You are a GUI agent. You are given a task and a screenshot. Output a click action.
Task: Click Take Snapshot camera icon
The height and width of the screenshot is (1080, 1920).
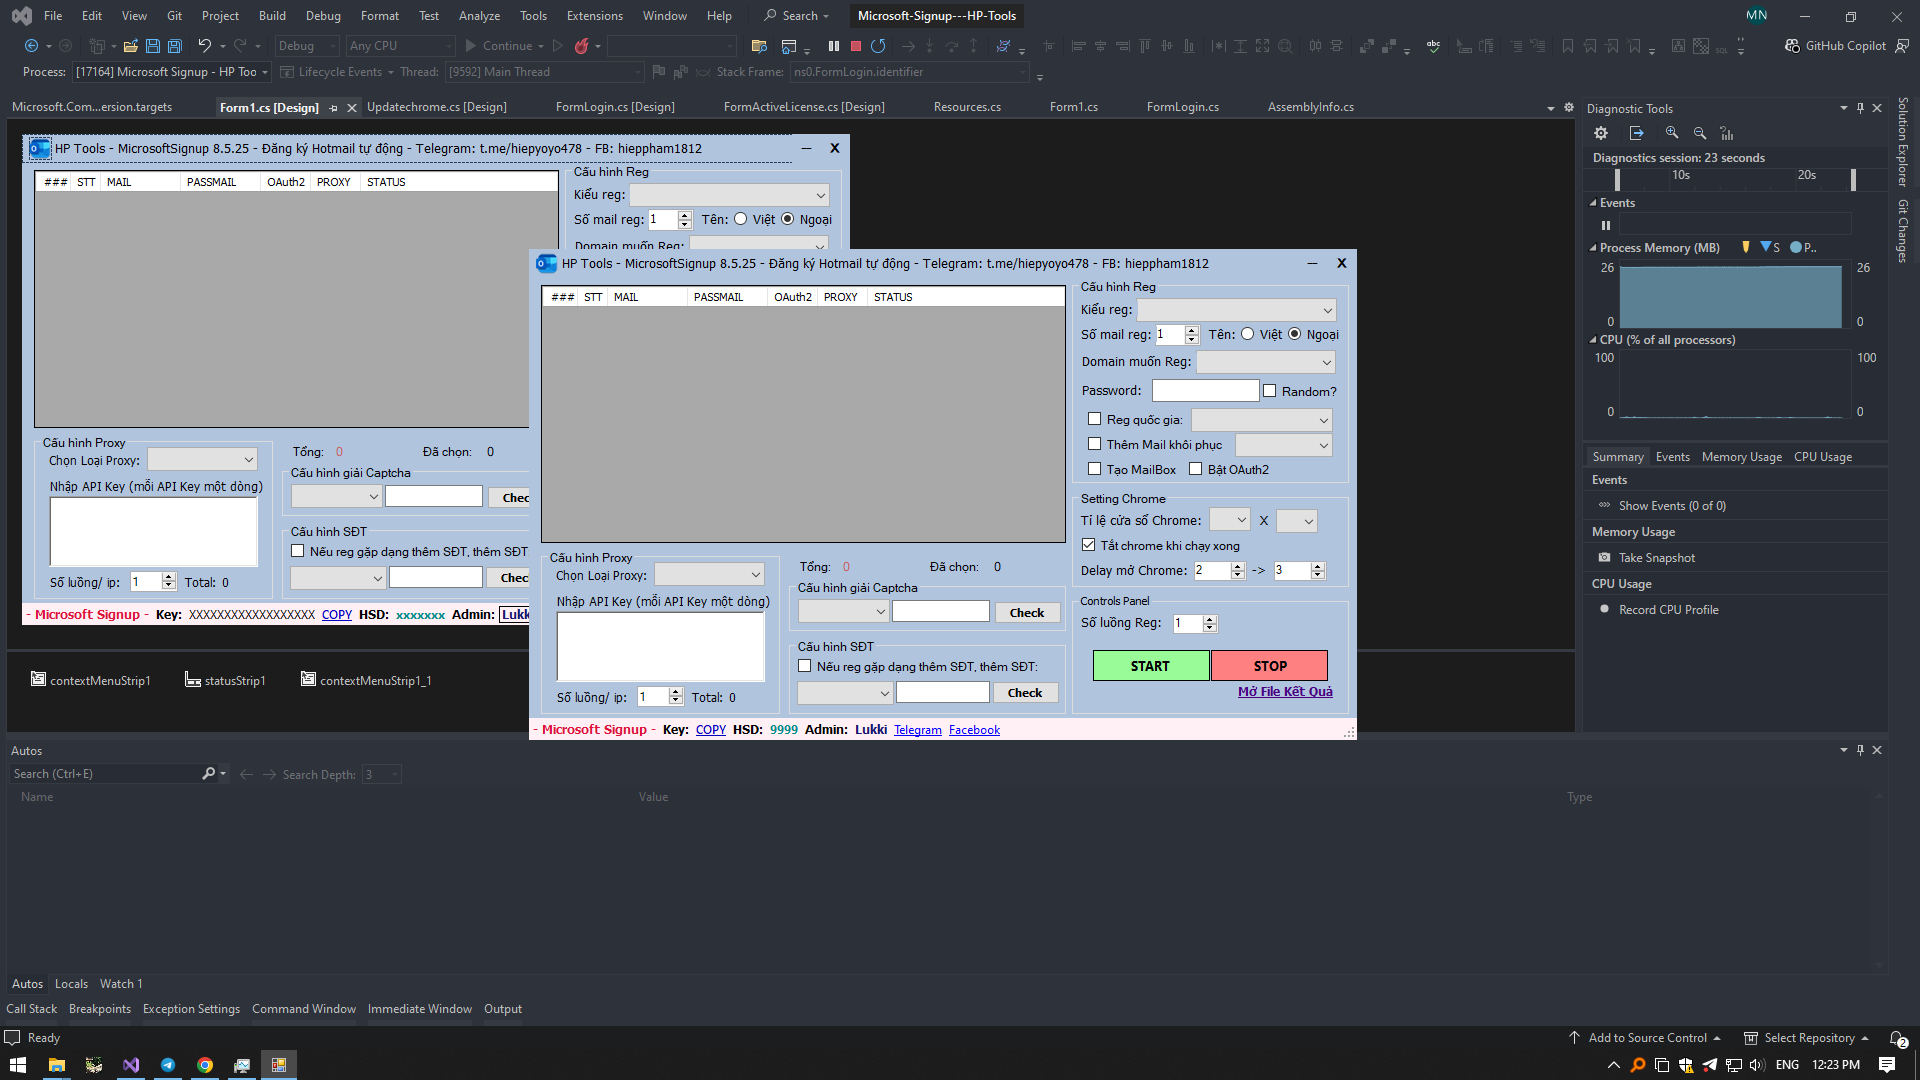(x=1604, y=558)
